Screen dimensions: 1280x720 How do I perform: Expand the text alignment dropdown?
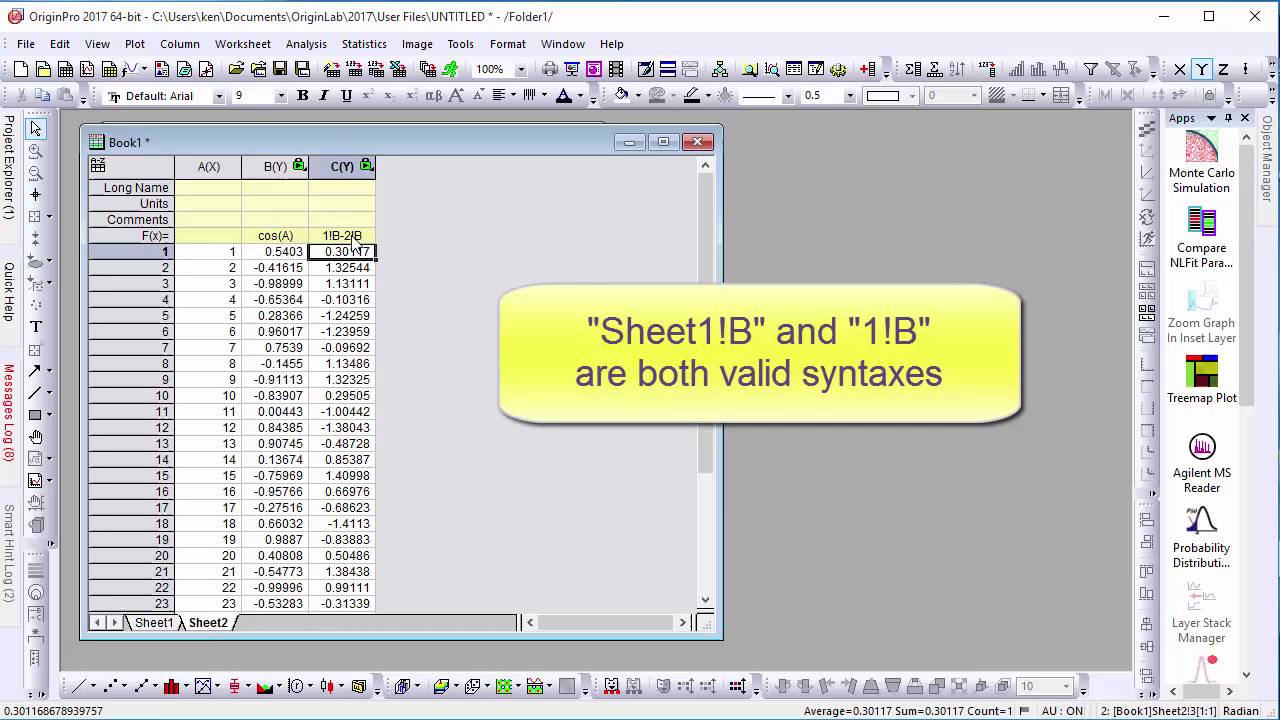pyautogui.click(x=513, y=96)
